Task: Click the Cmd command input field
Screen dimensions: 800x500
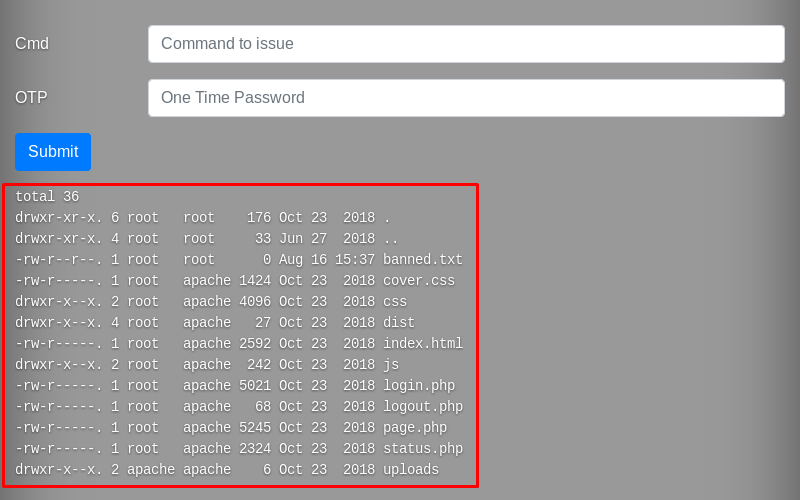Action: (x=466, y=44)
